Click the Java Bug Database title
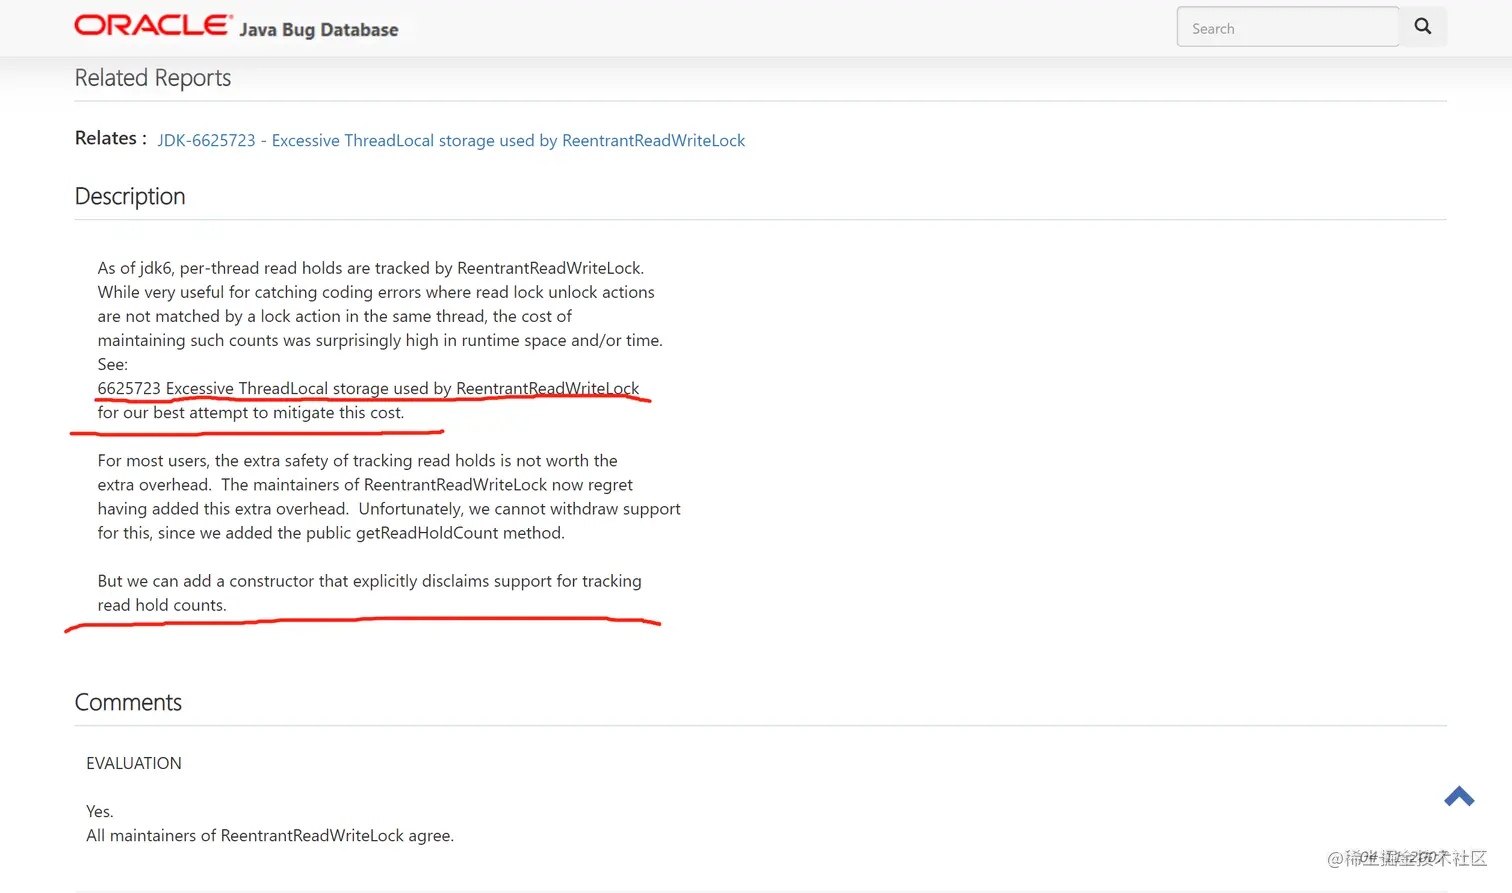Screen dimensions: 1512x893 [x=319, y=30]
